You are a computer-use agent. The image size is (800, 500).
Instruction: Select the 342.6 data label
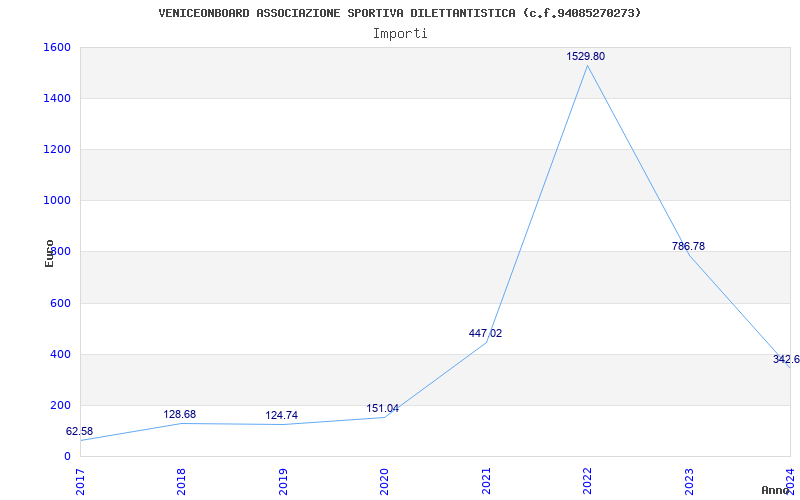(786, 359)
